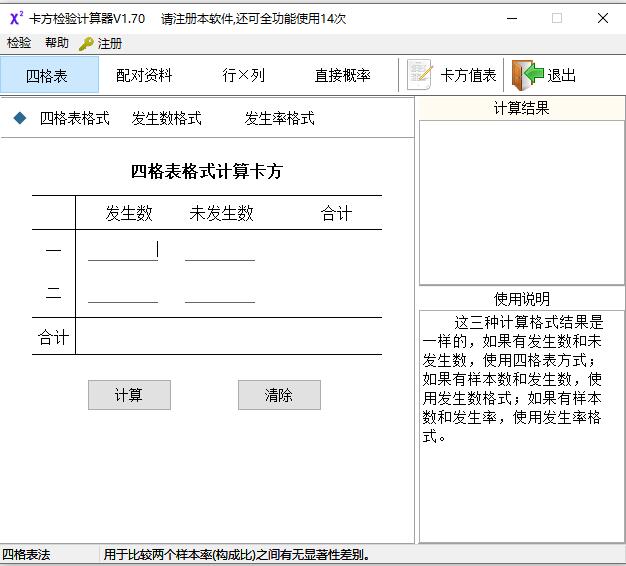Click the 清除 button
This screenshot has height=566, width=626.
pyautogui.click(x=279, y=395)
